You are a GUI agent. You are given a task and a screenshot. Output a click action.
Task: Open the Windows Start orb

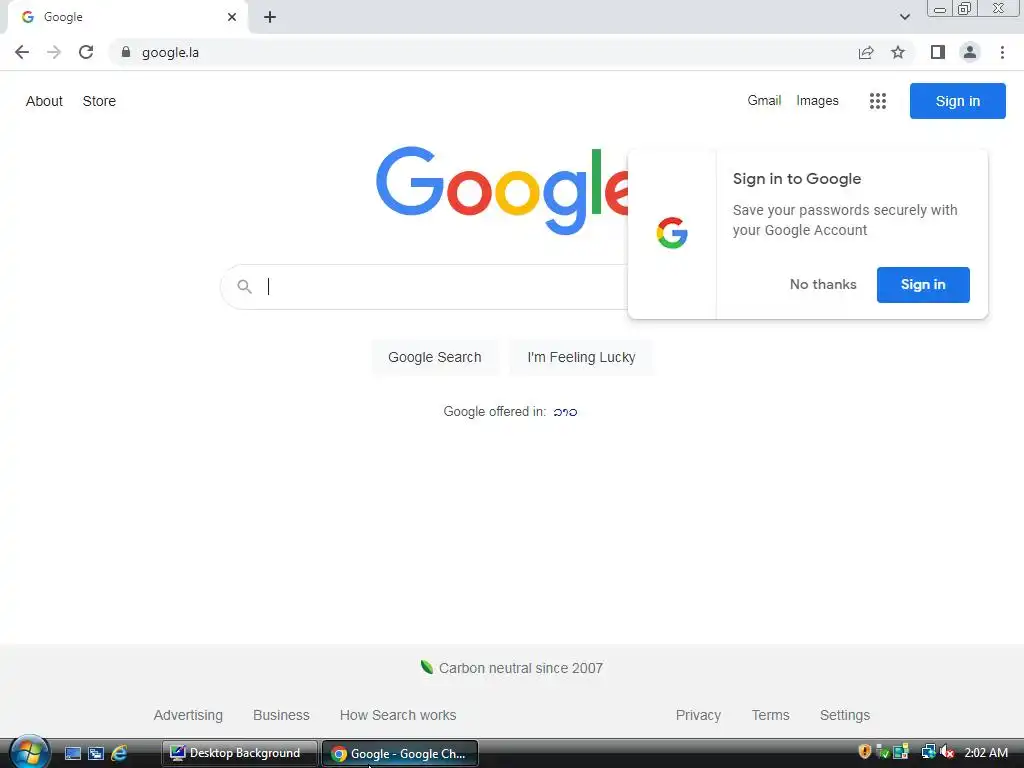point(29,752)
